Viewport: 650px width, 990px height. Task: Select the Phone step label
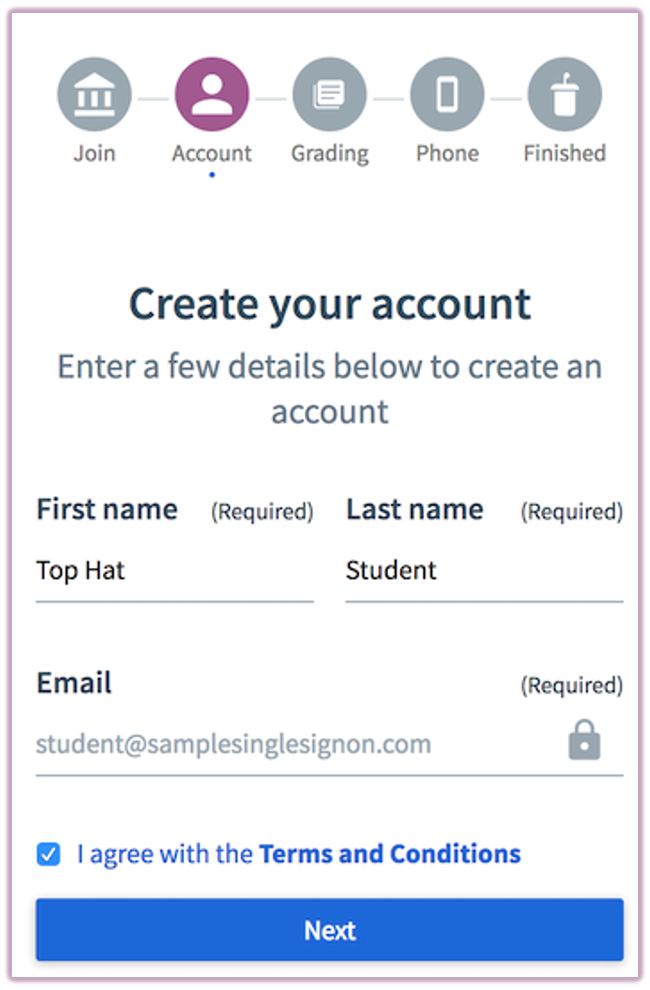(447, 153)
